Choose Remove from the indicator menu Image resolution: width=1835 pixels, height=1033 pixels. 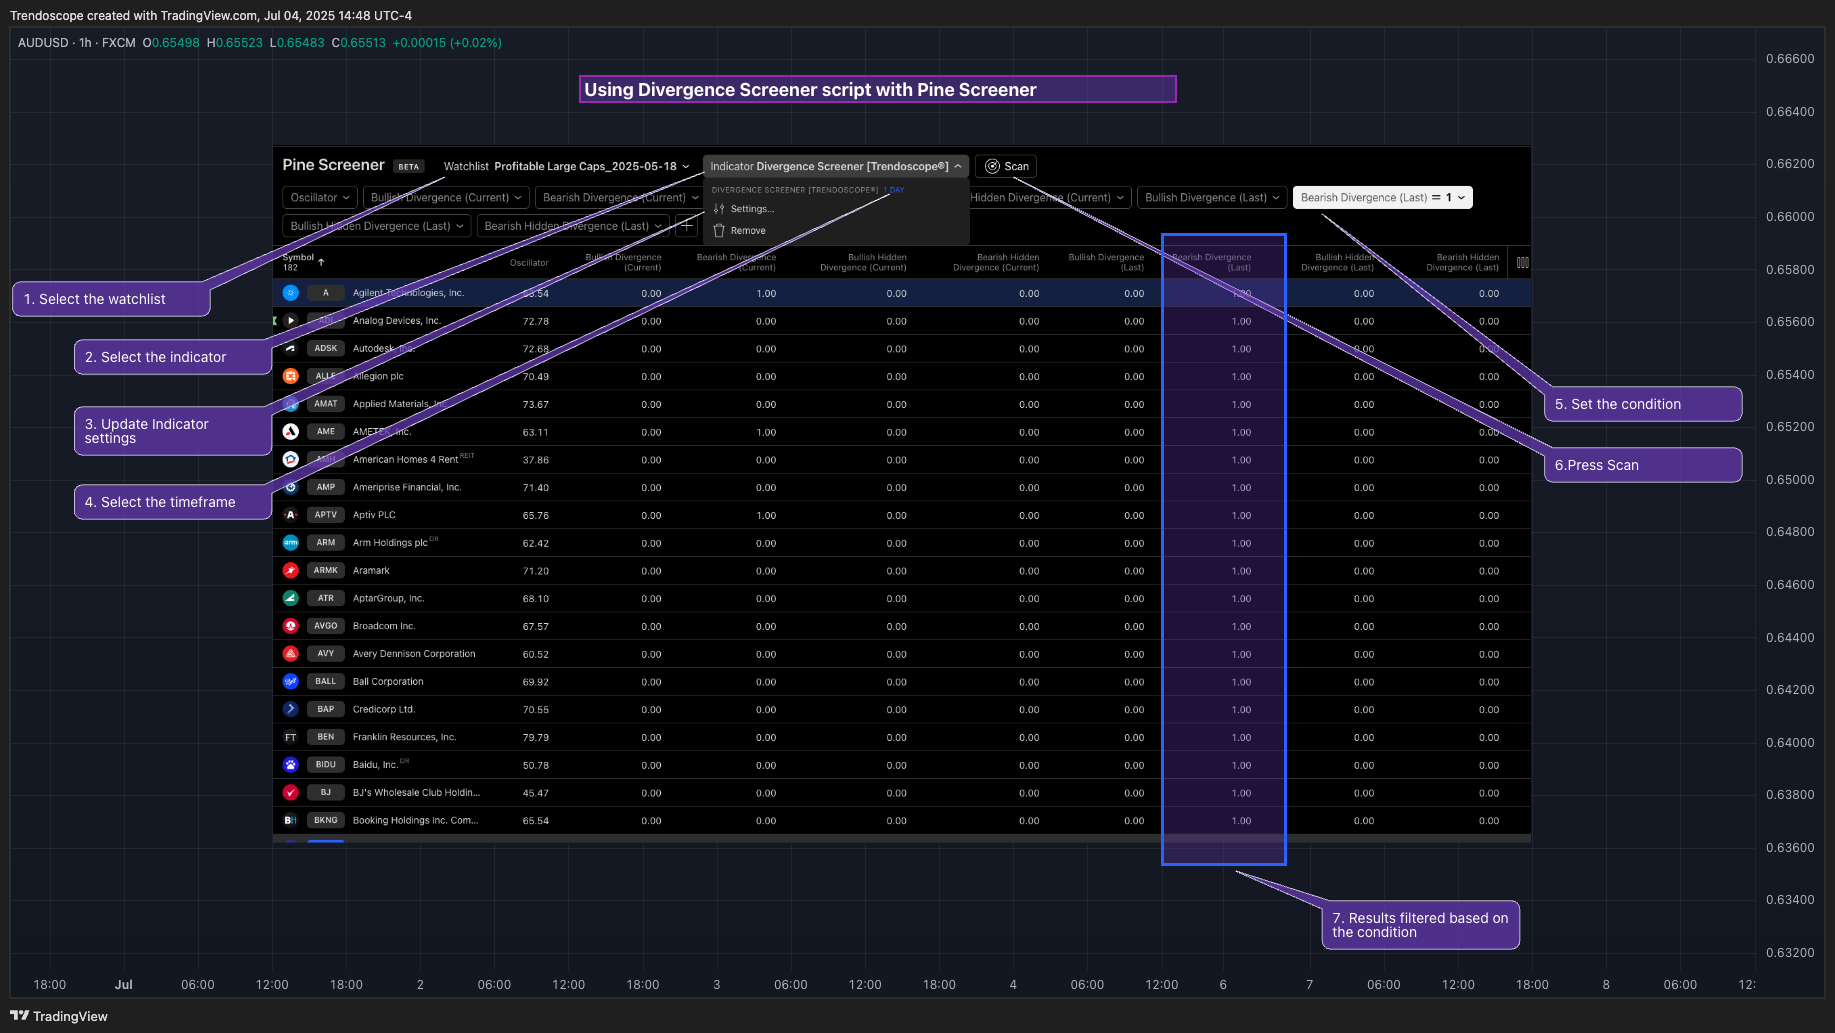[748, 231]
